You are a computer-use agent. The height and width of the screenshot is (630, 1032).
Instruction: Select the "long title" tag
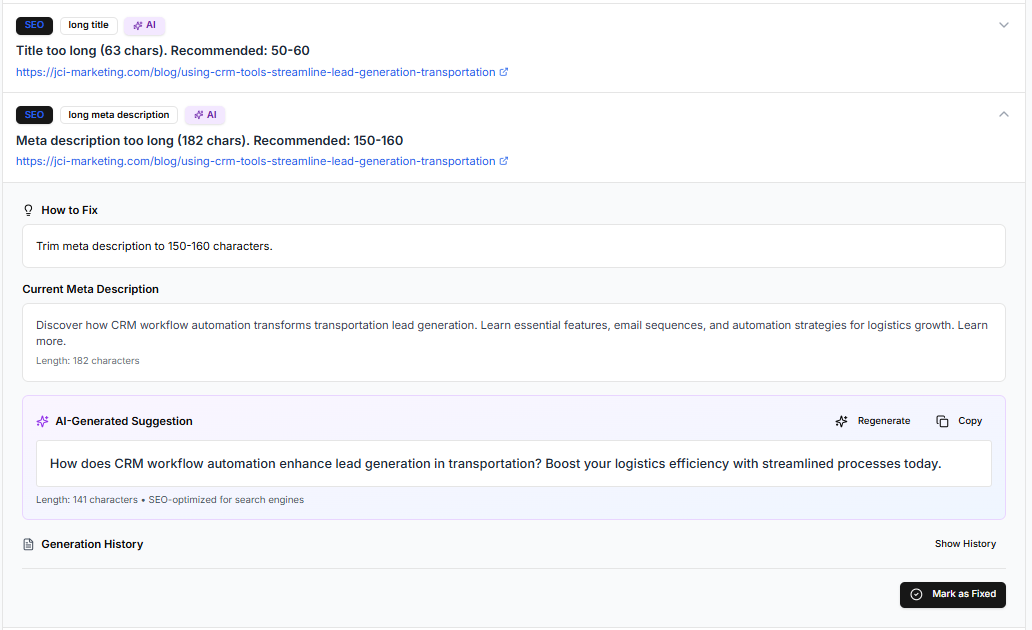tap(88, 25)
